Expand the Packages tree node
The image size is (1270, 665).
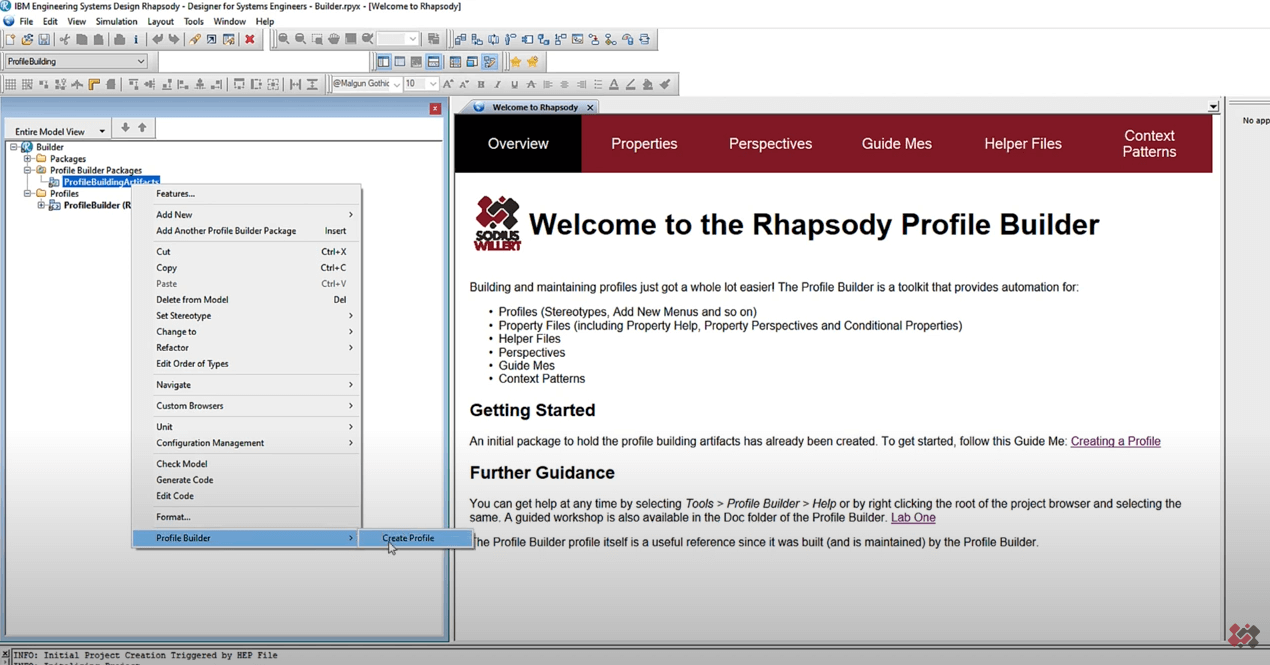[28, 159]
